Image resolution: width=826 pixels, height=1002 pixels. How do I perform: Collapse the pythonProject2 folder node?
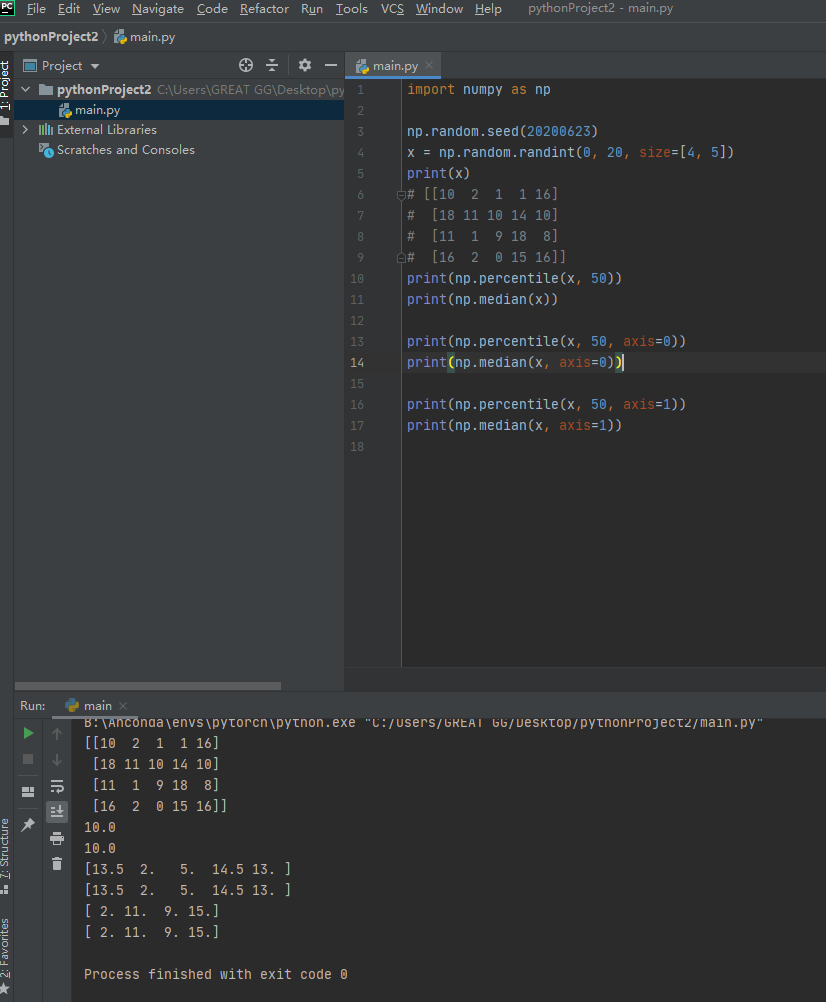25,89
